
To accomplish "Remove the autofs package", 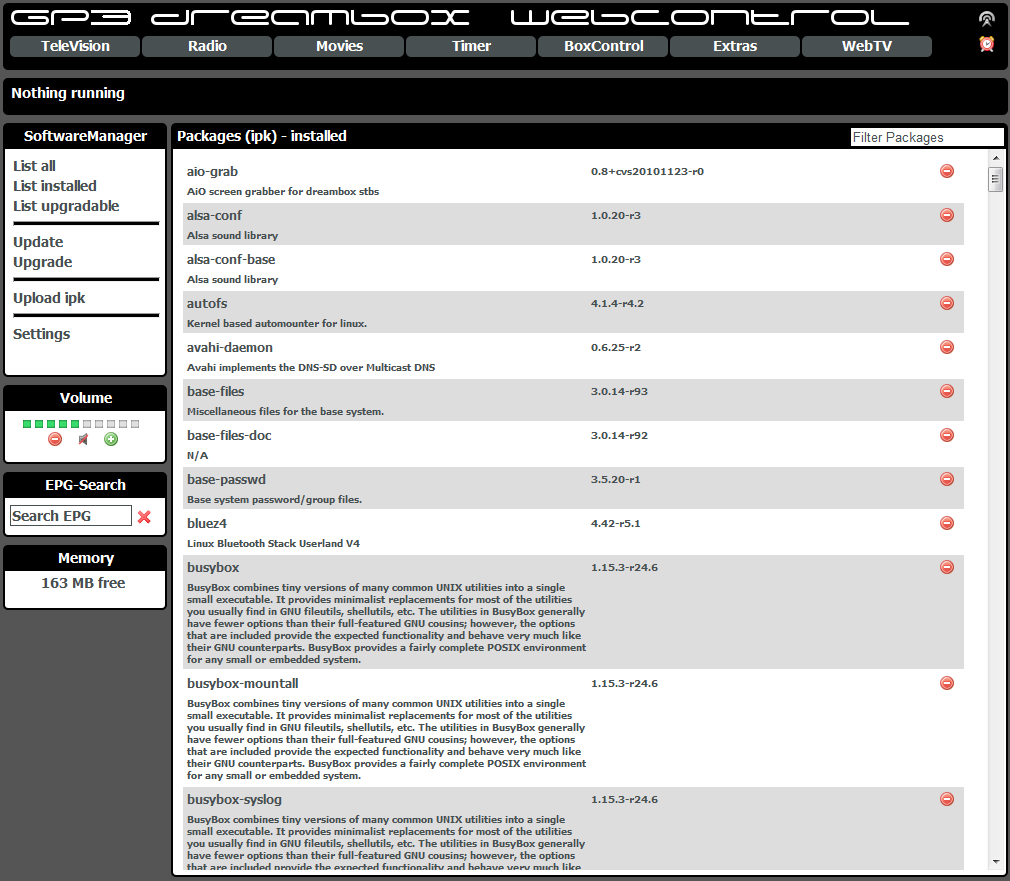I will coord(946,303).
